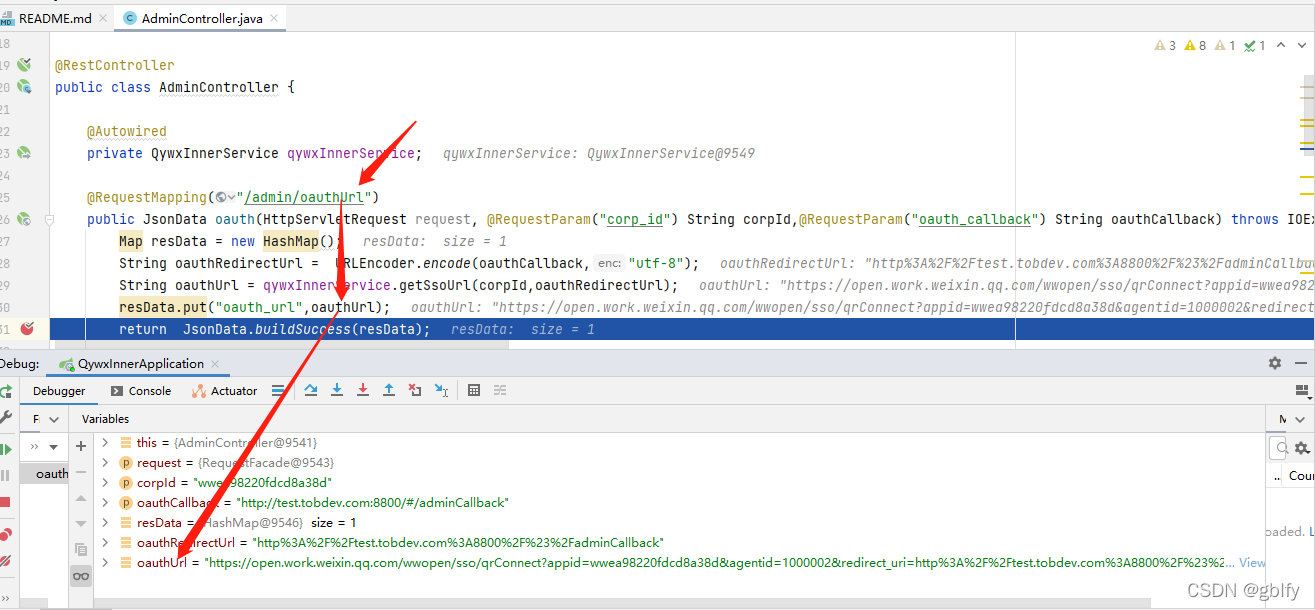Screen dimensions: 1315x610
Task: Click the Duplicate Watch copy icon
Action: pos(81,549)
